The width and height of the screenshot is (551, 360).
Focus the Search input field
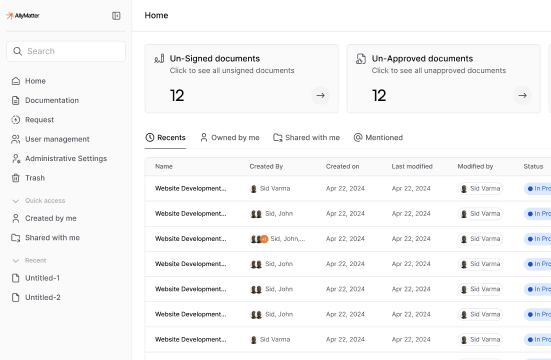click(x=66, y=51)
